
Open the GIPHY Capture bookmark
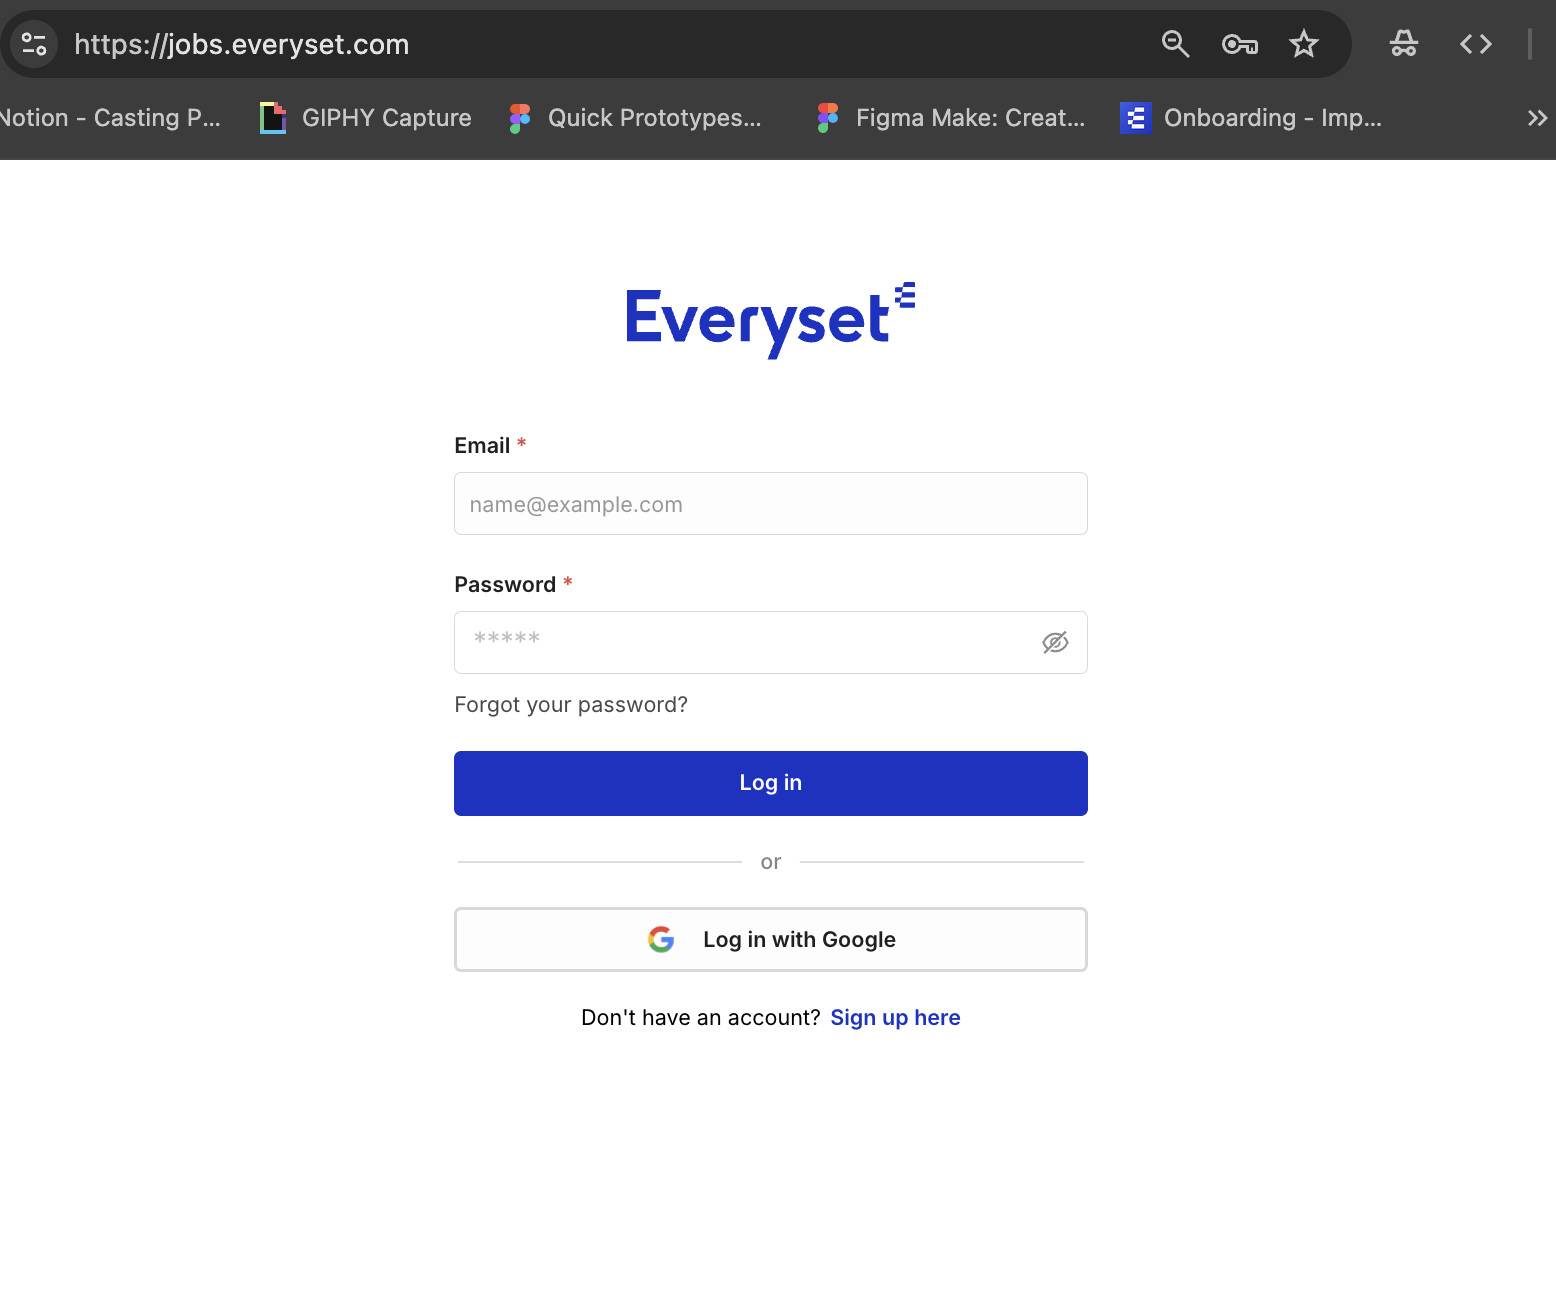tap(366, 118)
